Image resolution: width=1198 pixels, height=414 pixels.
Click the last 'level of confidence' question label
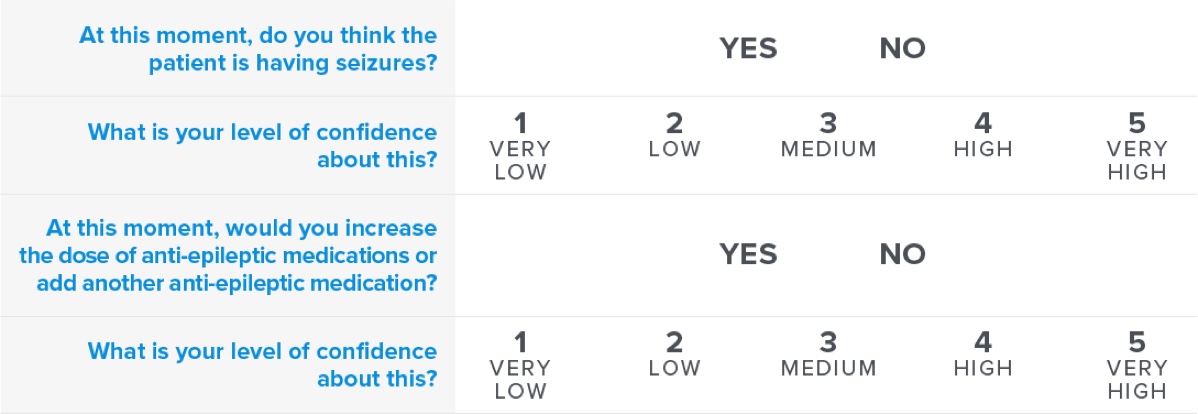tap(263, 365)
